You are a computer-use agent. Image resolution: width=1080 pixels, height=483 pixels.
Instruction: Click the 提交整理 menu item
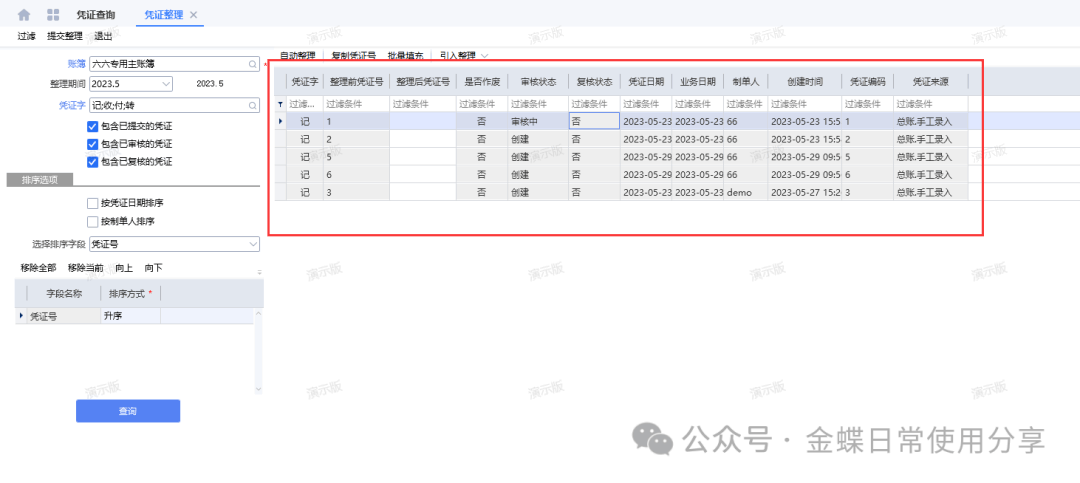click(65, 36)
